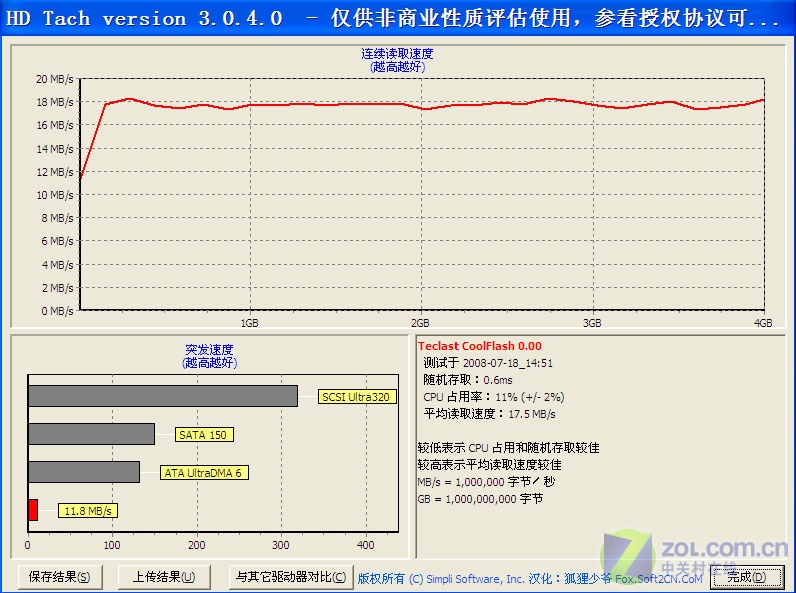Click the 突发速度 chart title
This screenshot has width=796, height=593.
pyautogui.click(x=209, y=350)
